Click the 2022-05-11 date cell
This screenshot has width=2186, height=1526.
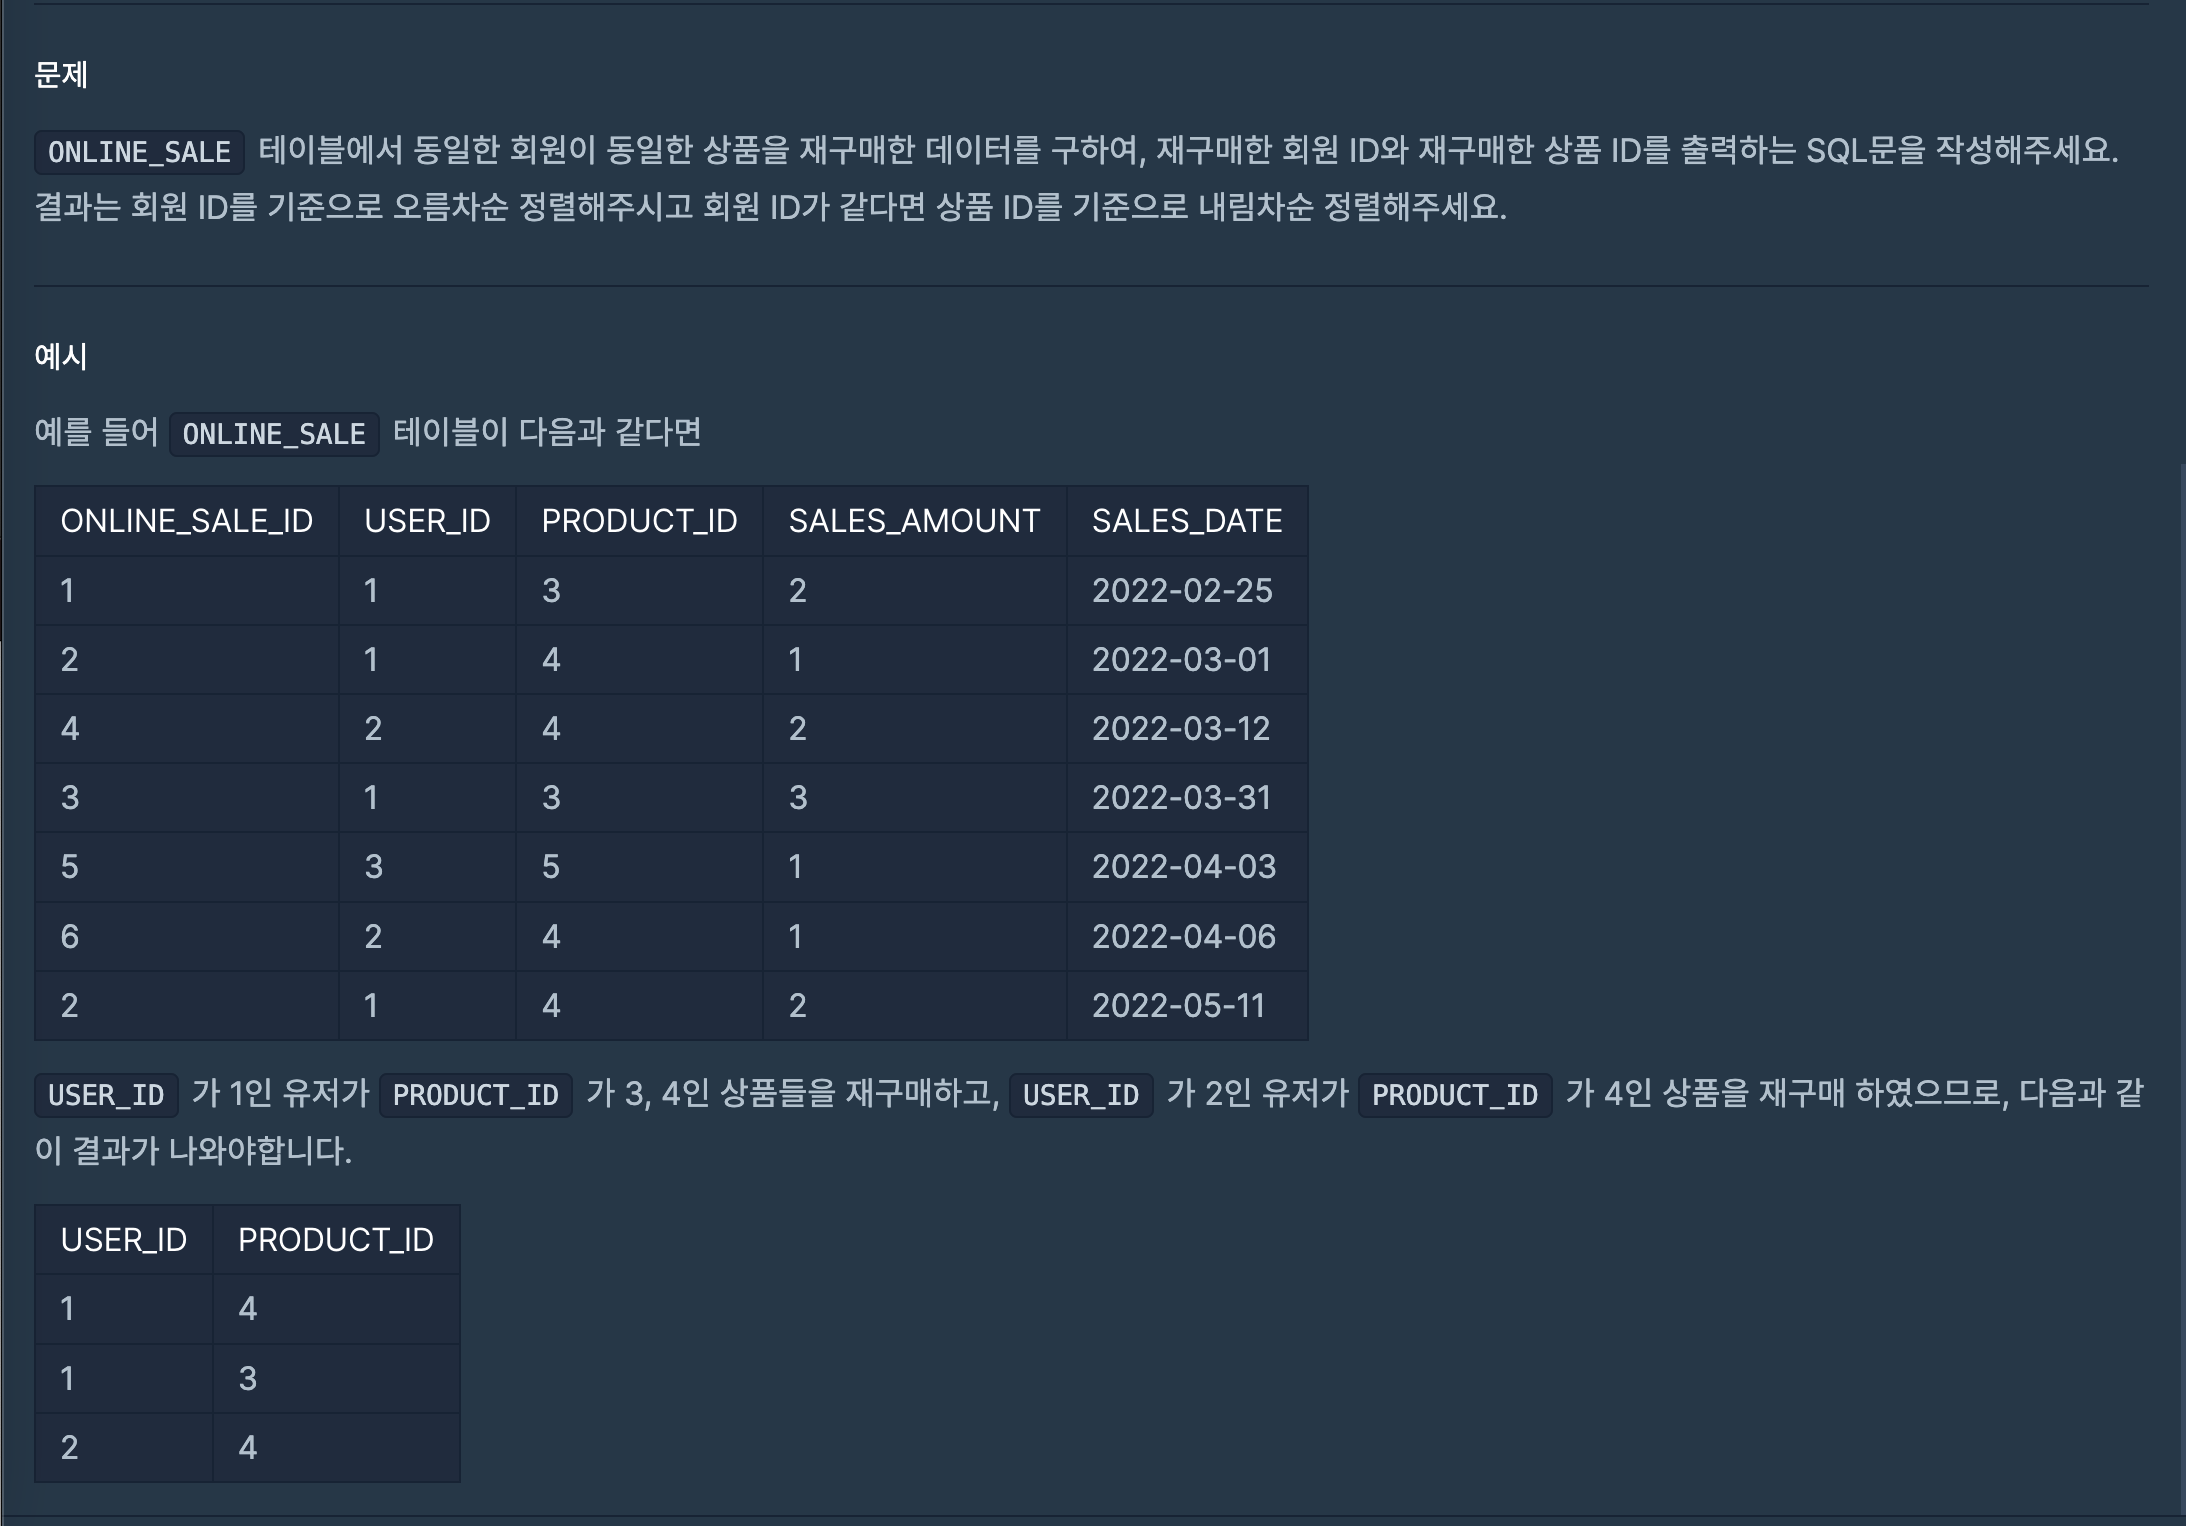coord(1178,1006)
